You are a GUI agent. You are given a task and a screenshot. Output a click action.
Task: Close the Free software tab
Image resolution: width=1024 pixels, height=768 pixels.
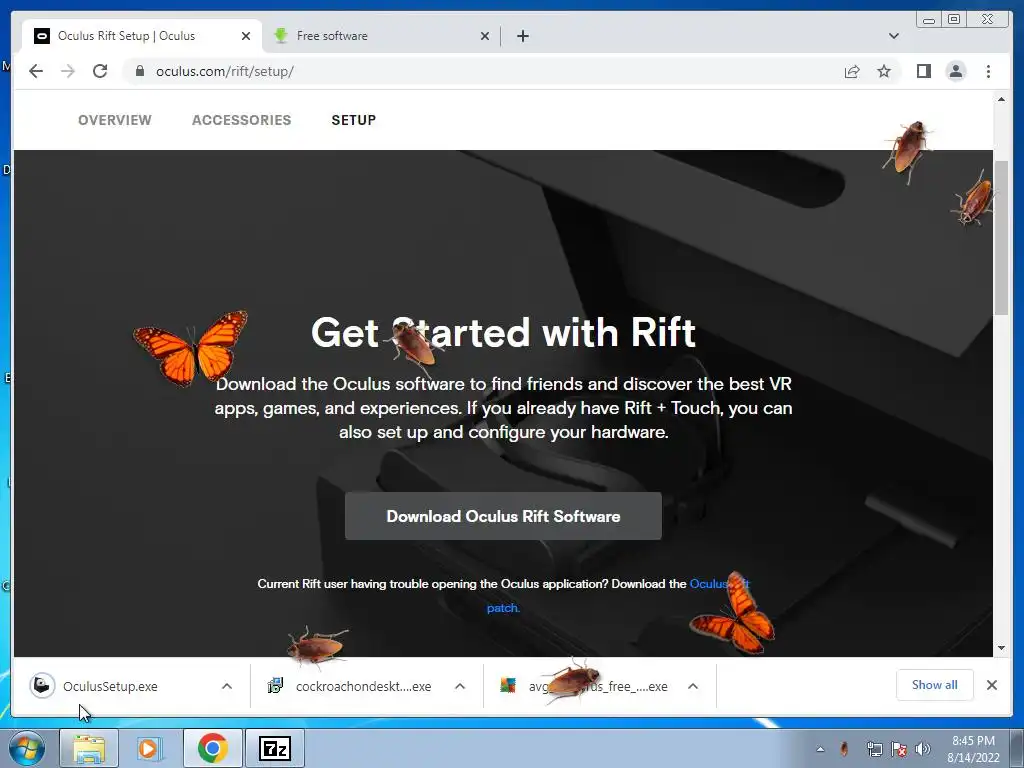coord(485,36)
